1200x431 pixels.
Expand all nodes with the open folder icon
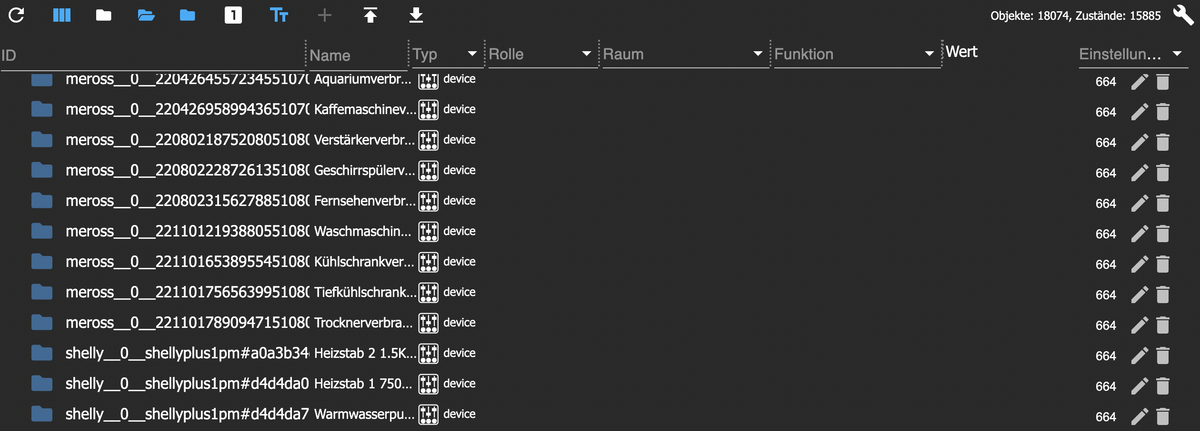146,15
